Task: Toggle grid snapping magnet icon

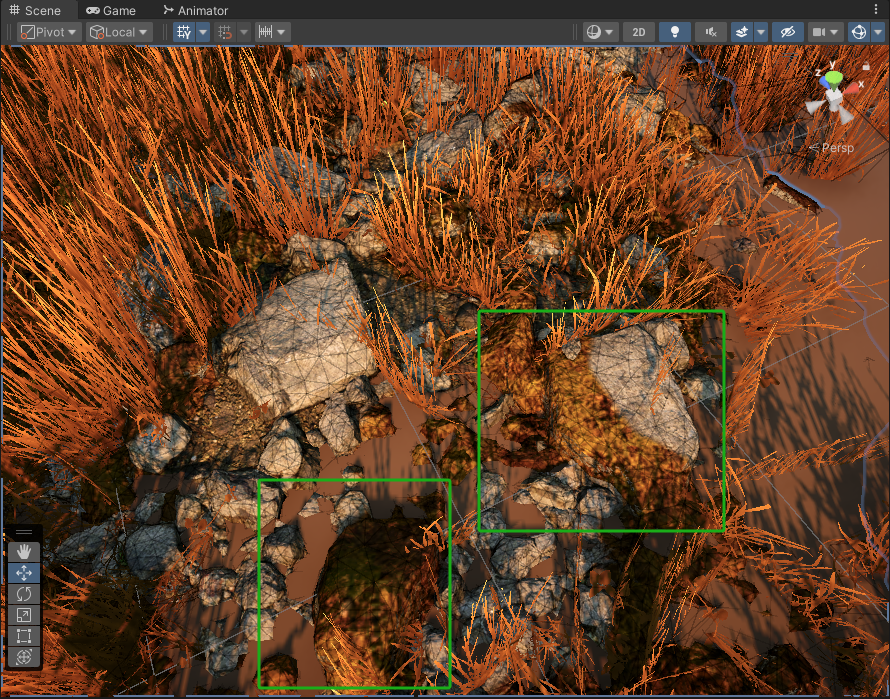Action: 225,32
